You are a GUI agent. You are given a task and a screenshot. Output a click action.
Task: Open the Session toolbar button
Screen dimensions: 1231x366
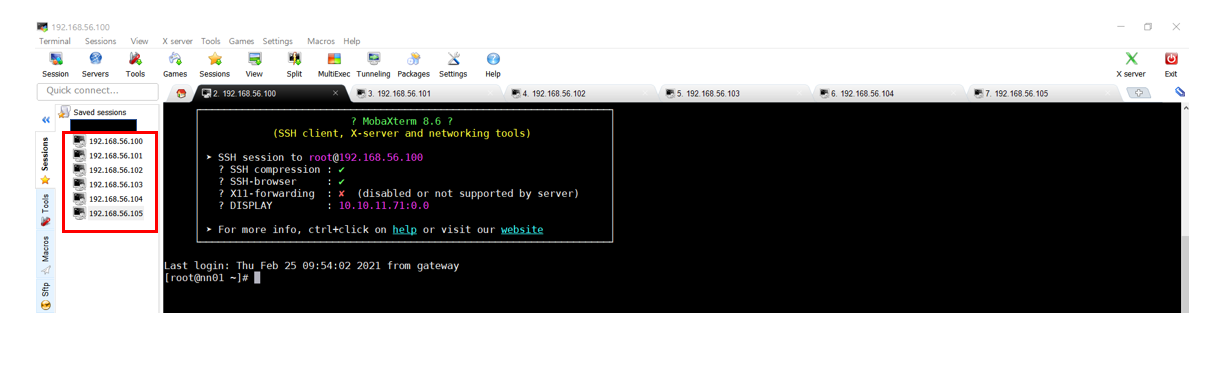click(55, 65)
